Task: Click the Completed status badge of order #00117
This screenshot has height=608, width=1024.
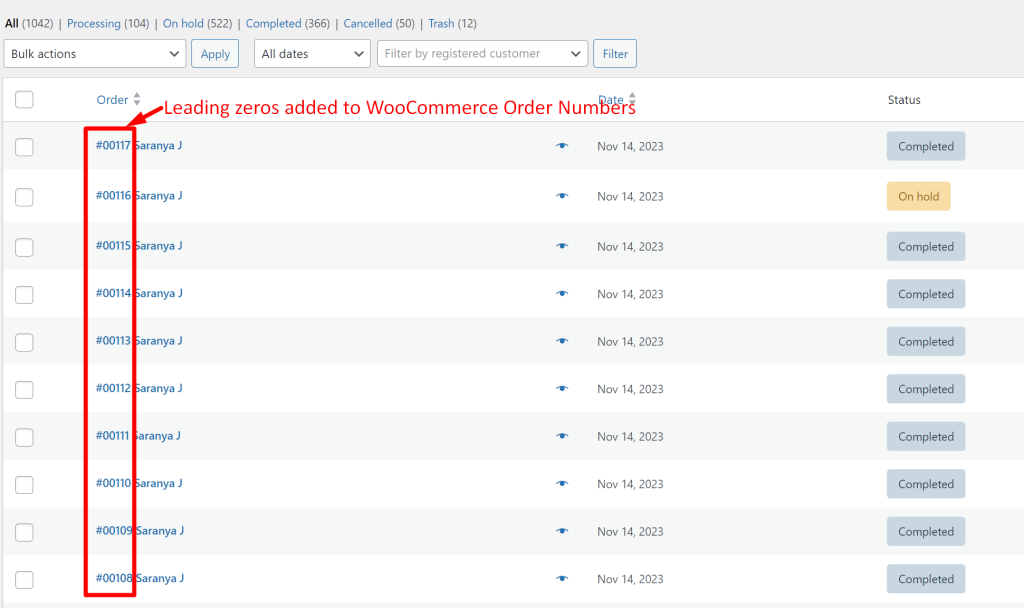Action: 925,146
